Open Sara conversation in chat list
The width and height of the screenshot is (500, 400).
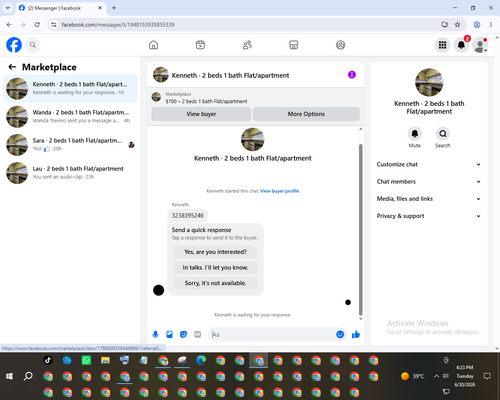pyautogui.click(x=70, y=145)
